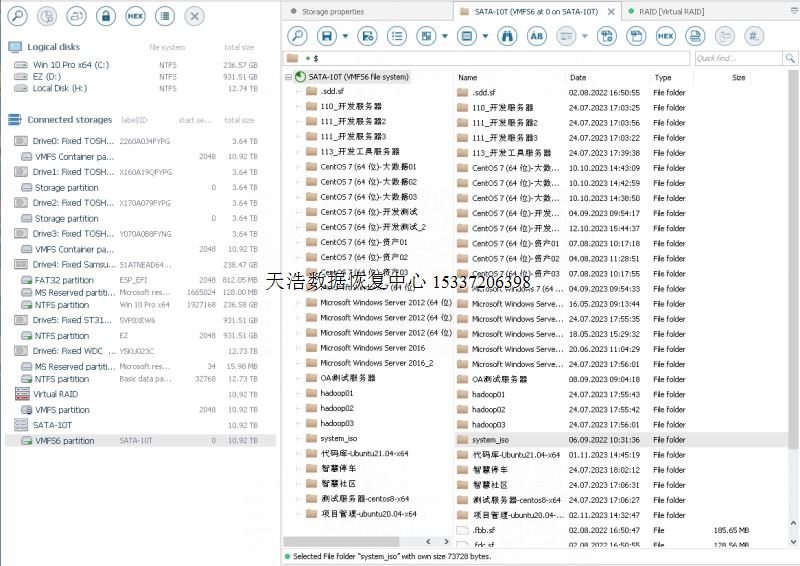Image resolution: width=800 pixels, height=566 pixels.
Task: Select the Virtual RAID storage entry
Action: coord(58,394)
